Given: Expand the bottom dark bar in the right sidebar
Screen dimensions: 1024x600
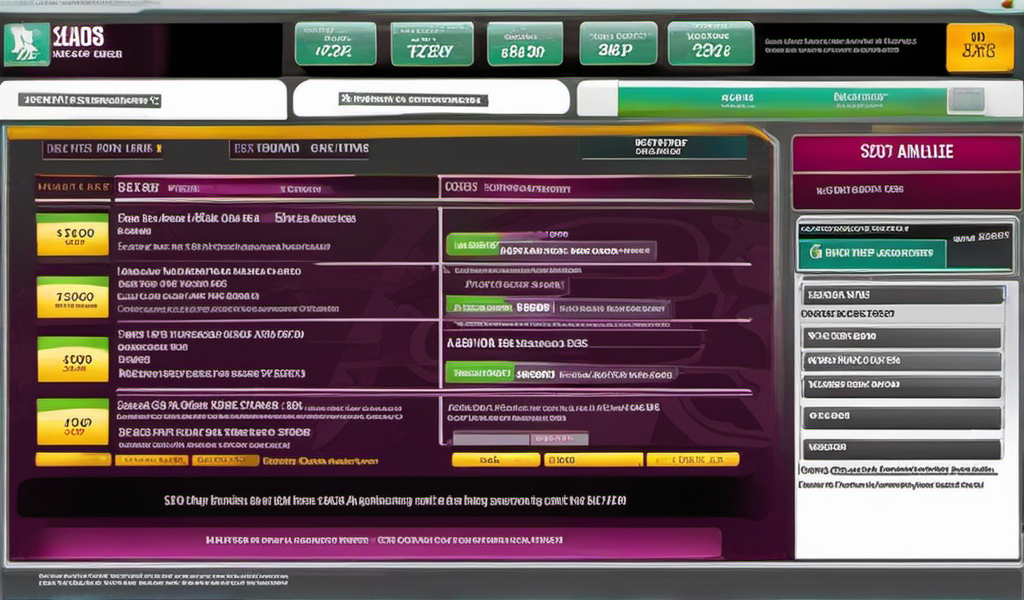Looking at the screenshot, I should 903,448.
